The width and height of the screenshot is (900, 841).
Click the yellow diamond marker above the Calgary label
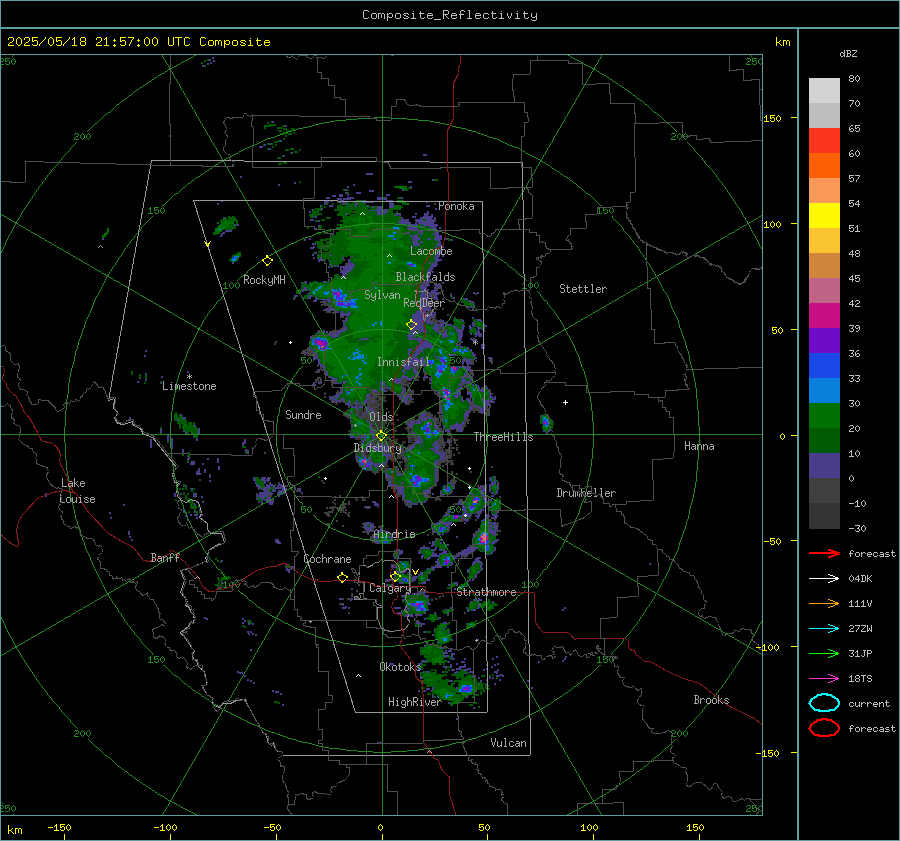point(395,576)
